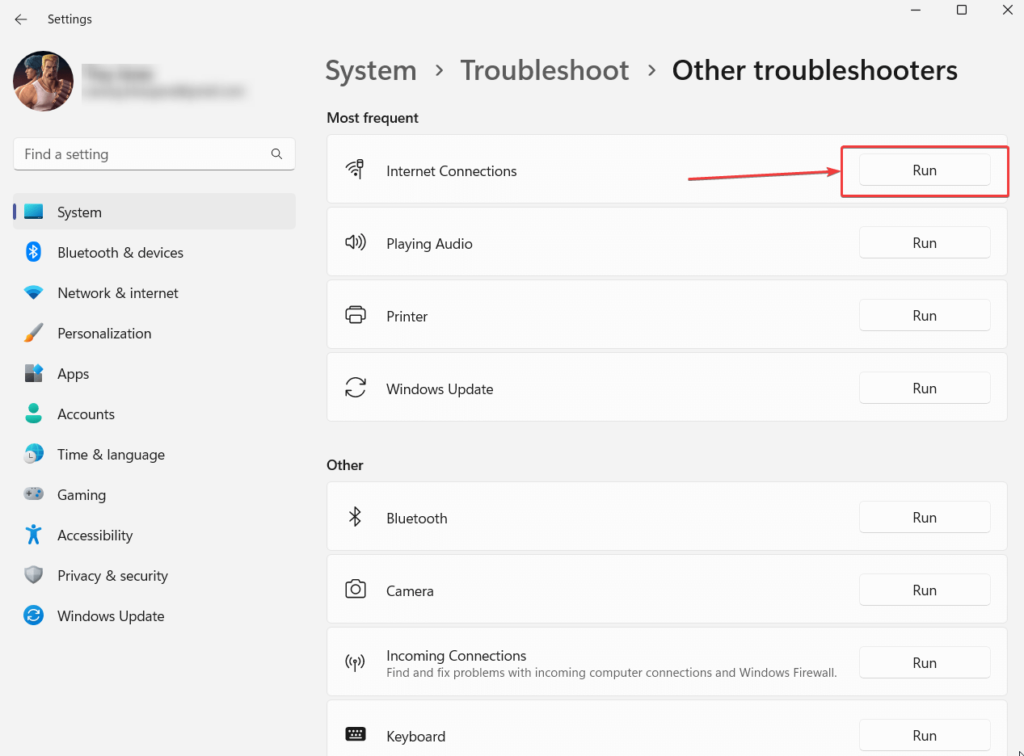Click the Time & language globe icon
Viewport: 1024px width, 756px height.
33,454
